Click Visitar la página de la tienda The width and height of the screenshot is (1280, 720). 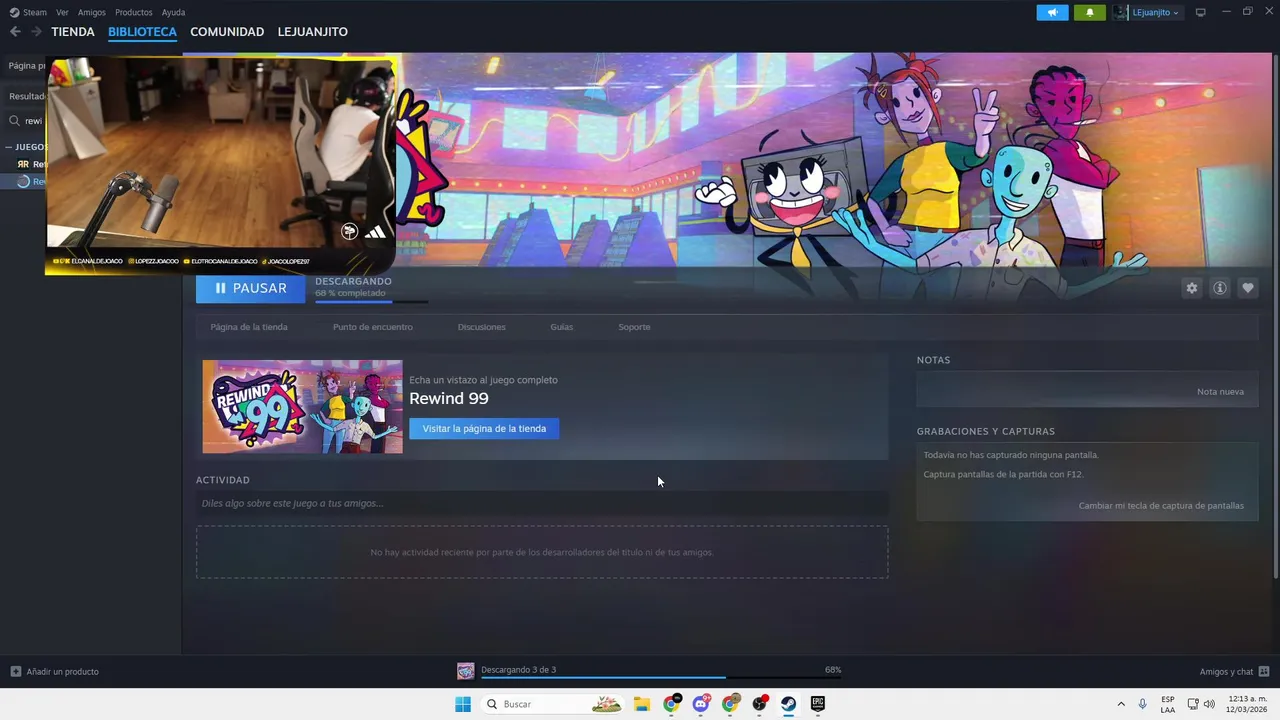484,429
